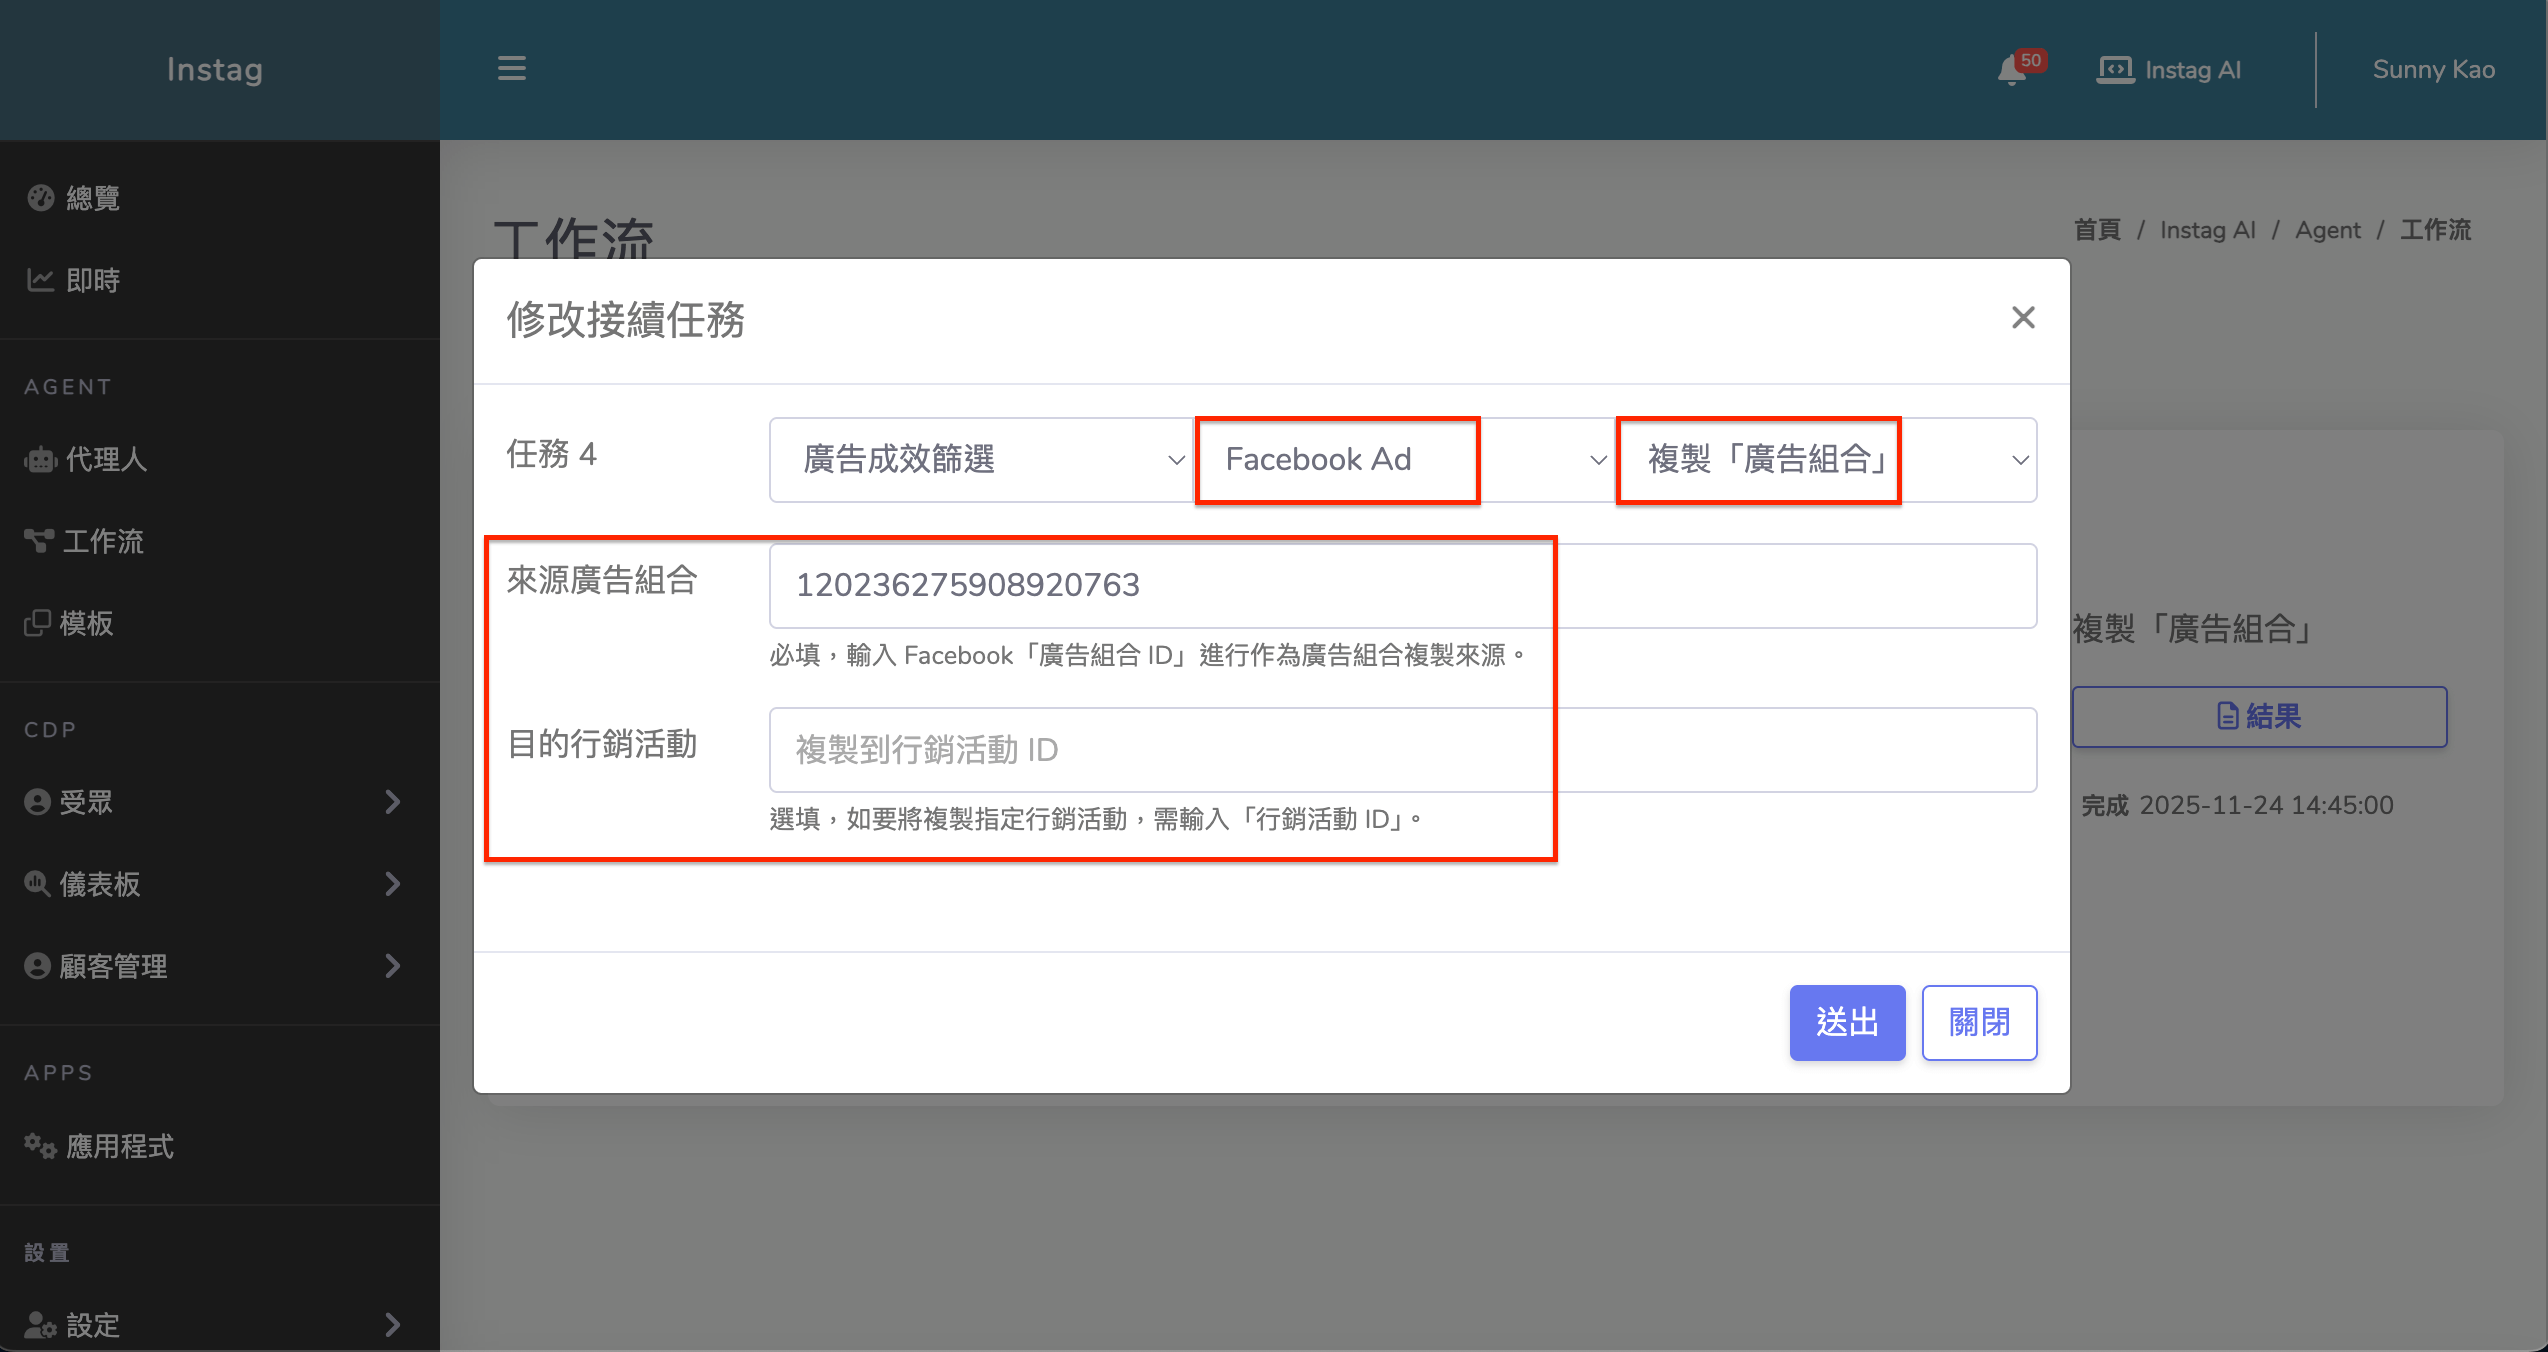Click the Instag AI code icon
The height and width of the screenshot is (1352, 2548).
click(x=2114, y=70)
